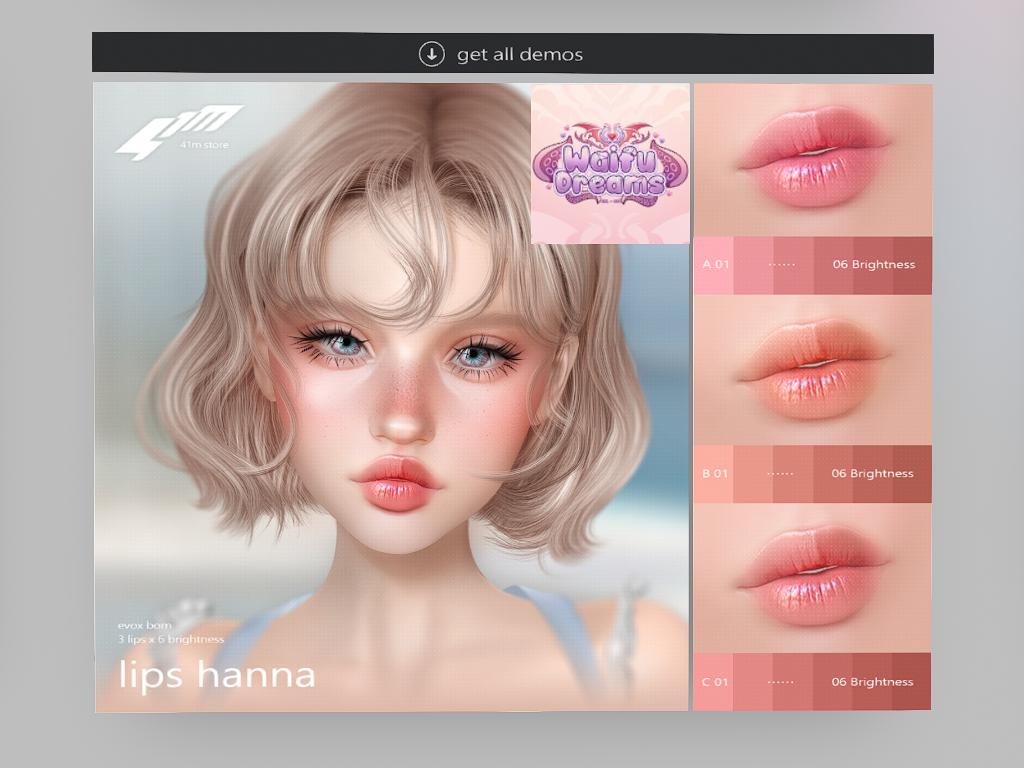Screen dimensions: 1024x768
Task: Select the 06 Brightness label in row B
Action: point(872,473)
